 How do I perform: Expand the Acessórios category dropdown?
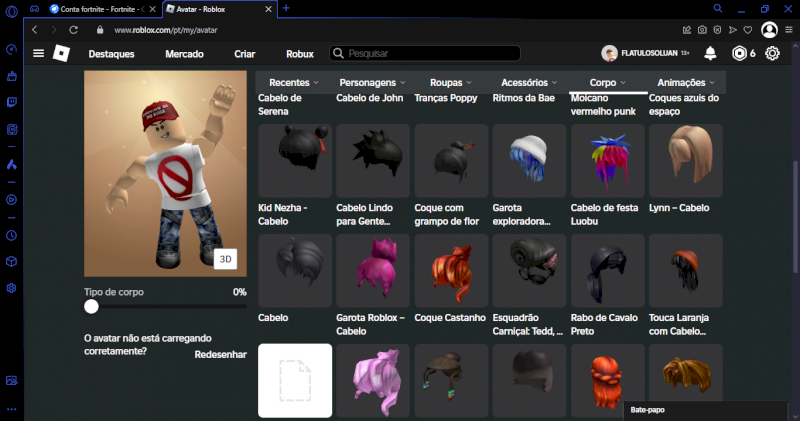click(x=530, y=82)
